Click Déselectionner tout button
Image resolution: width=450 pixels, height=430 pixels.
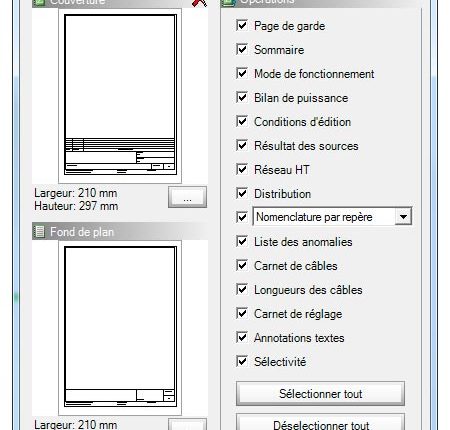pyautogui.click(x=320, y=422)
